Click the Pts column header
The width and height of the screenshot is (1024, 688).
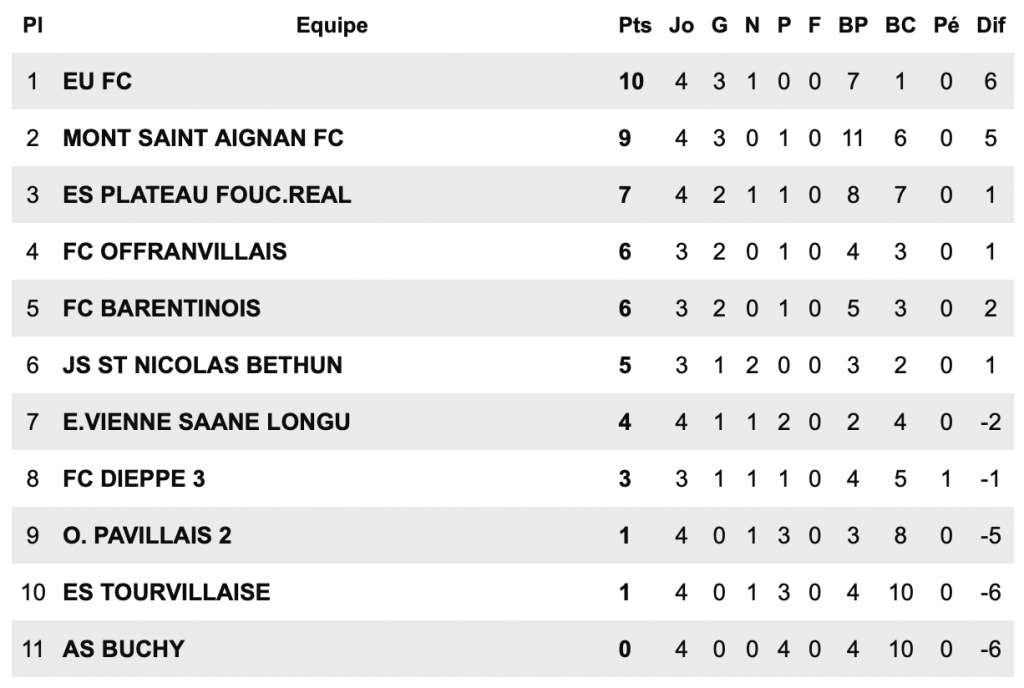634,26
